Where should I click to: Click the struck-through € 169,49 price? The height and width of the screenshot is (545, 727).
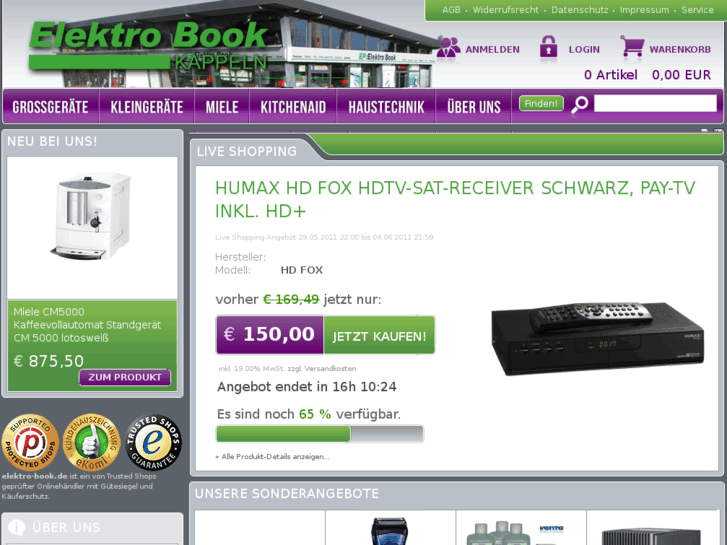[291, 300]
